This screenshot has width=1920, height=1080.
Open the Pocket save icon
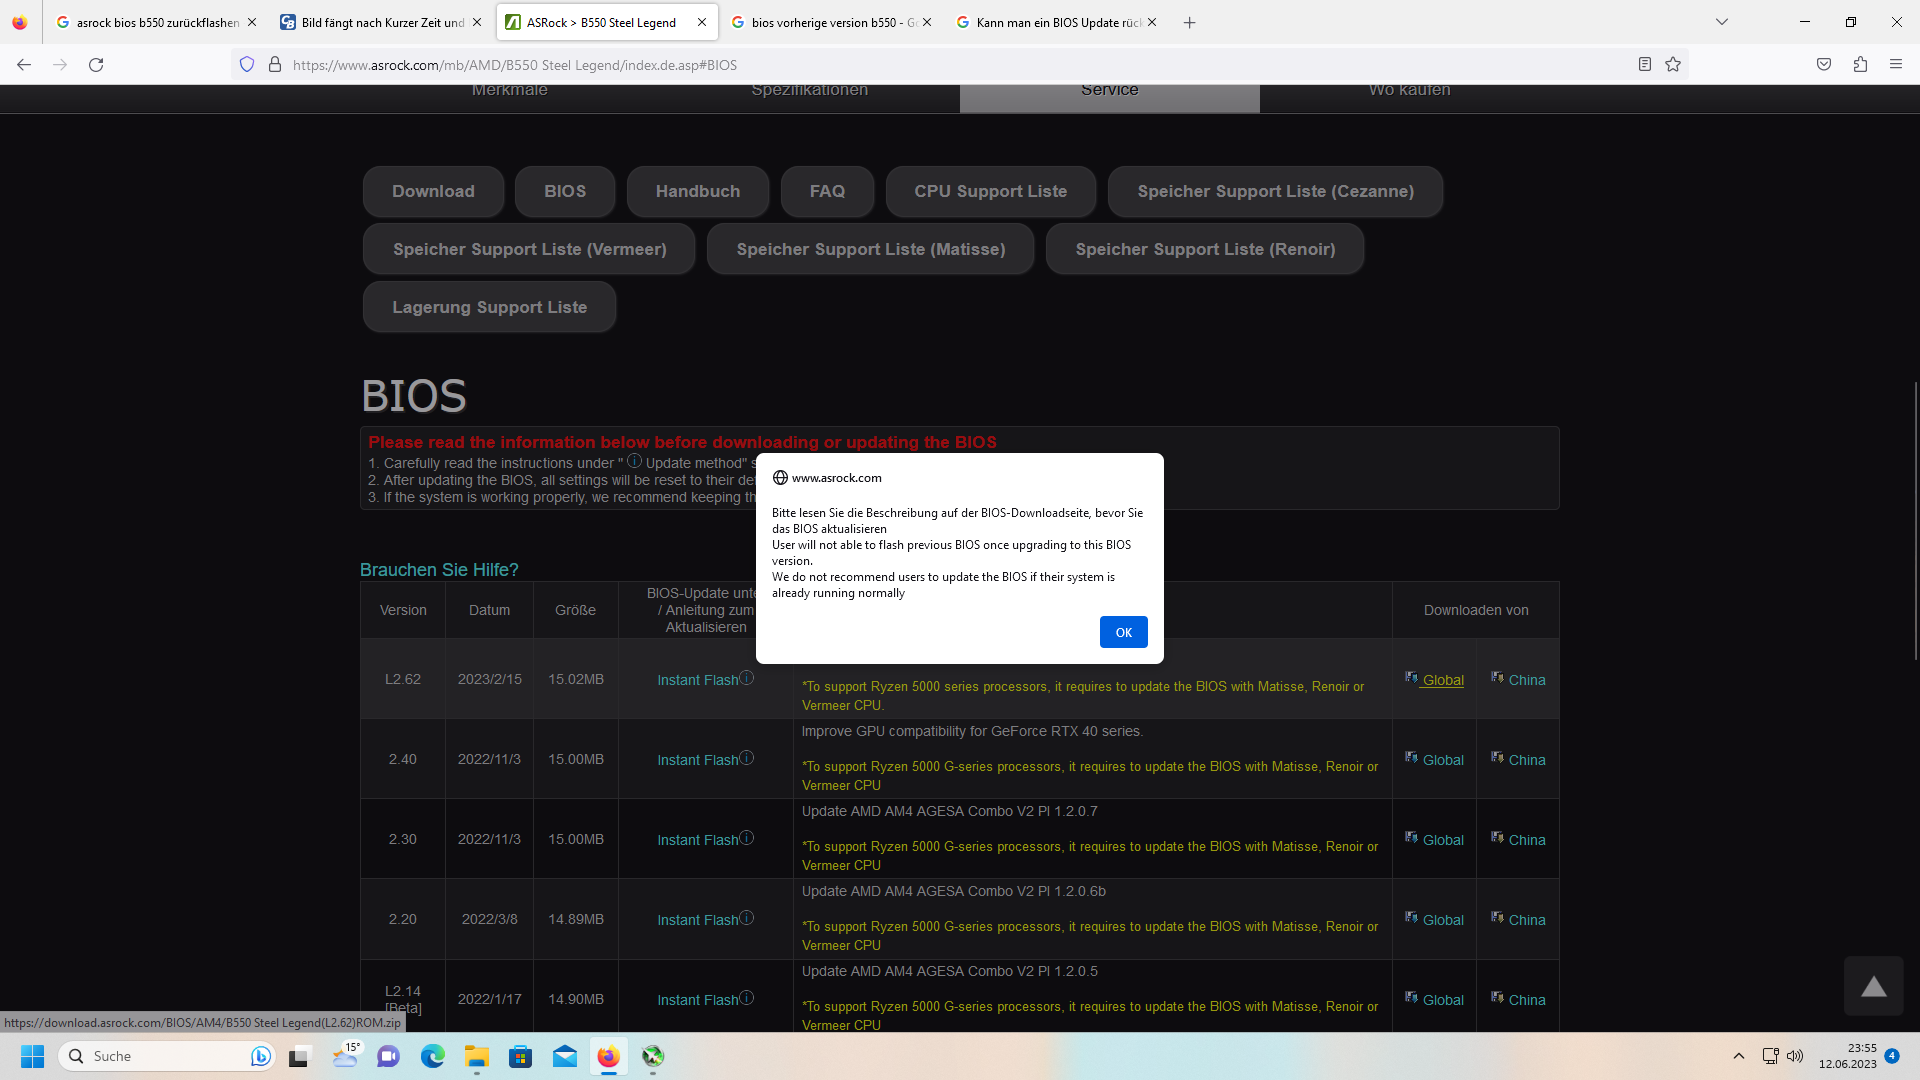(1824, 65)
